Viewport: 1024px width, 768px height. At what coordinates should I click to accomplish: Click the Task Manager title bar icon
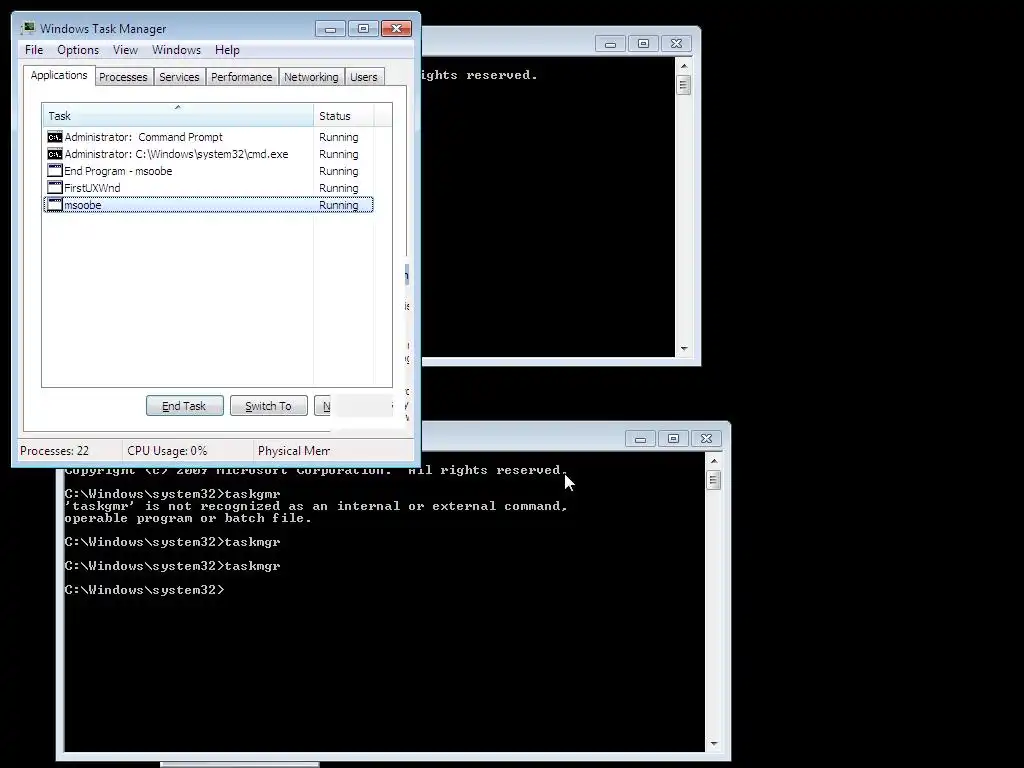28,28
